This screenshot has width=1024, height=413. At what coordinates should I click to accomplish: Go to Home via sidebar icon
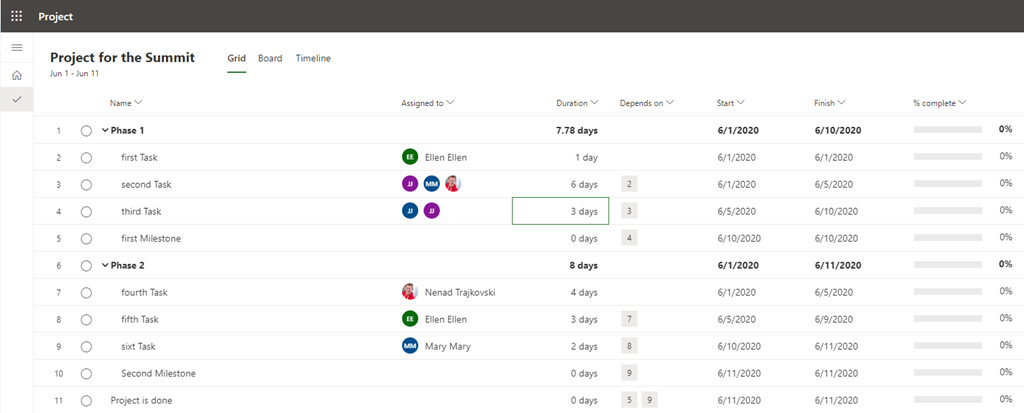(x=16, y=75)
